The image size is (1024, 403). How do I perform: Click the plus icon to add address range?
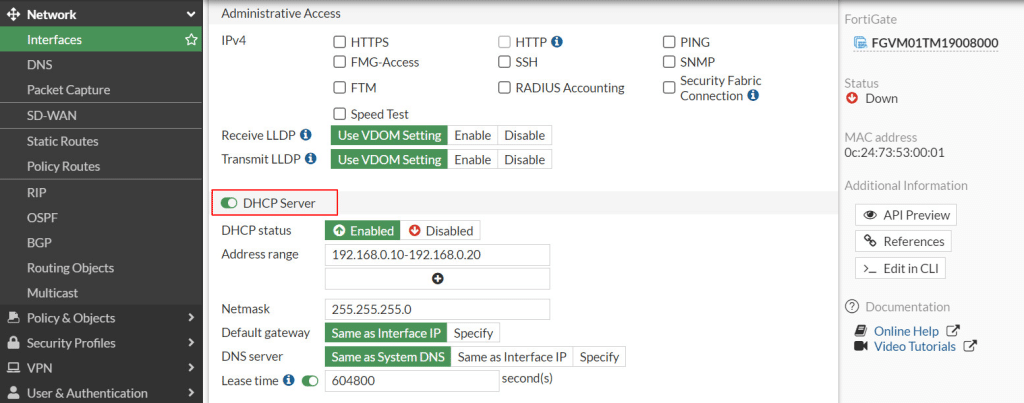438,278
